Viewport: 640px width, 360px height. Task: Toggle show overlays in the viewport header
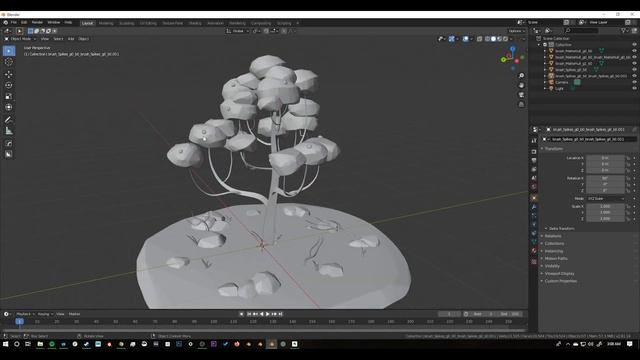(466, 39)
